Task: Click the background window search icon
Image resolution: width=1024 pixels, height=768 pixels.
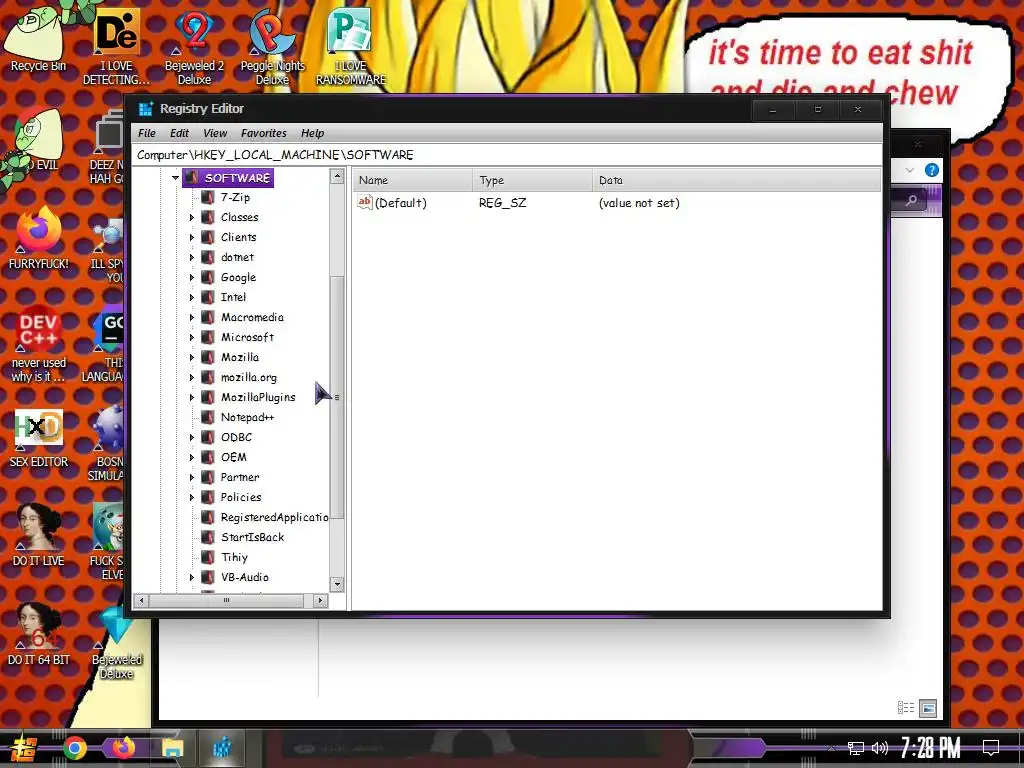Action: [x=911, y=200]
